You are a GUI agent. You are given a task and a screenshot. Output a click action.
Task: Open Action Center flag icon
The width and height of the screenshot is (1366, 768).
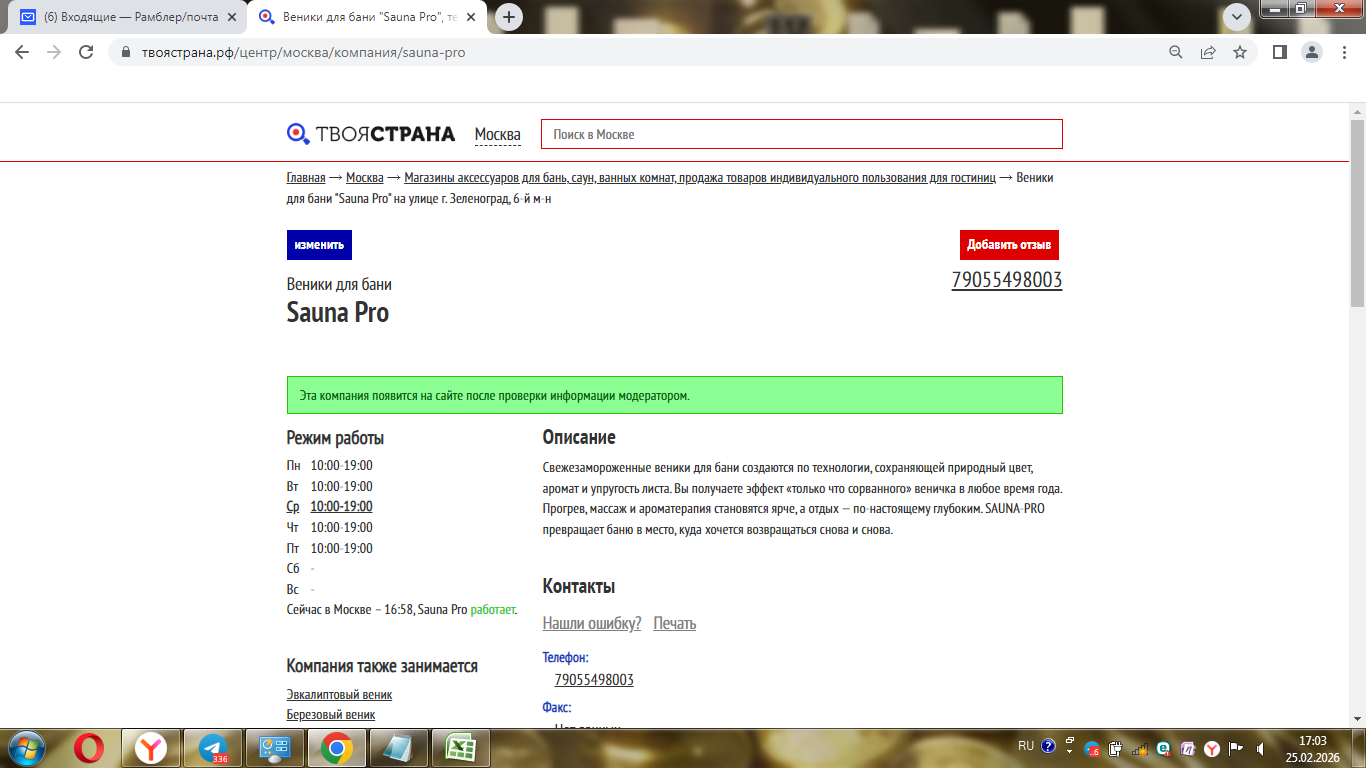click(x=1236, y=748)
